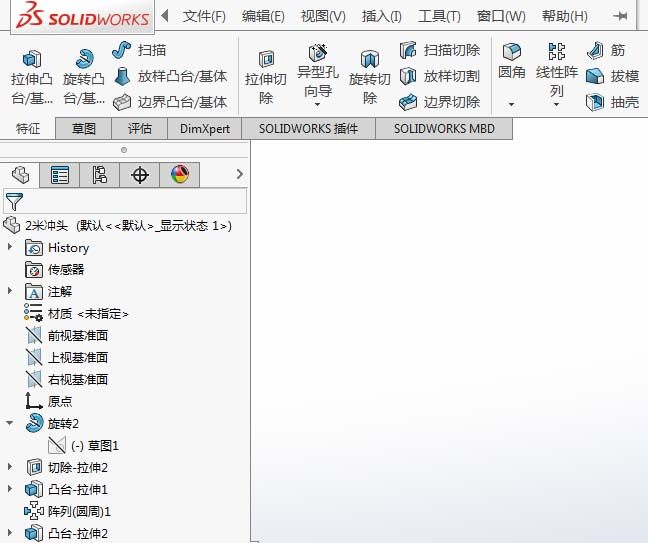Viewport: 648px width, 543px height.
Task: Switch to the DimXpert ribbon tab
Action: click(x=205, y=129)
